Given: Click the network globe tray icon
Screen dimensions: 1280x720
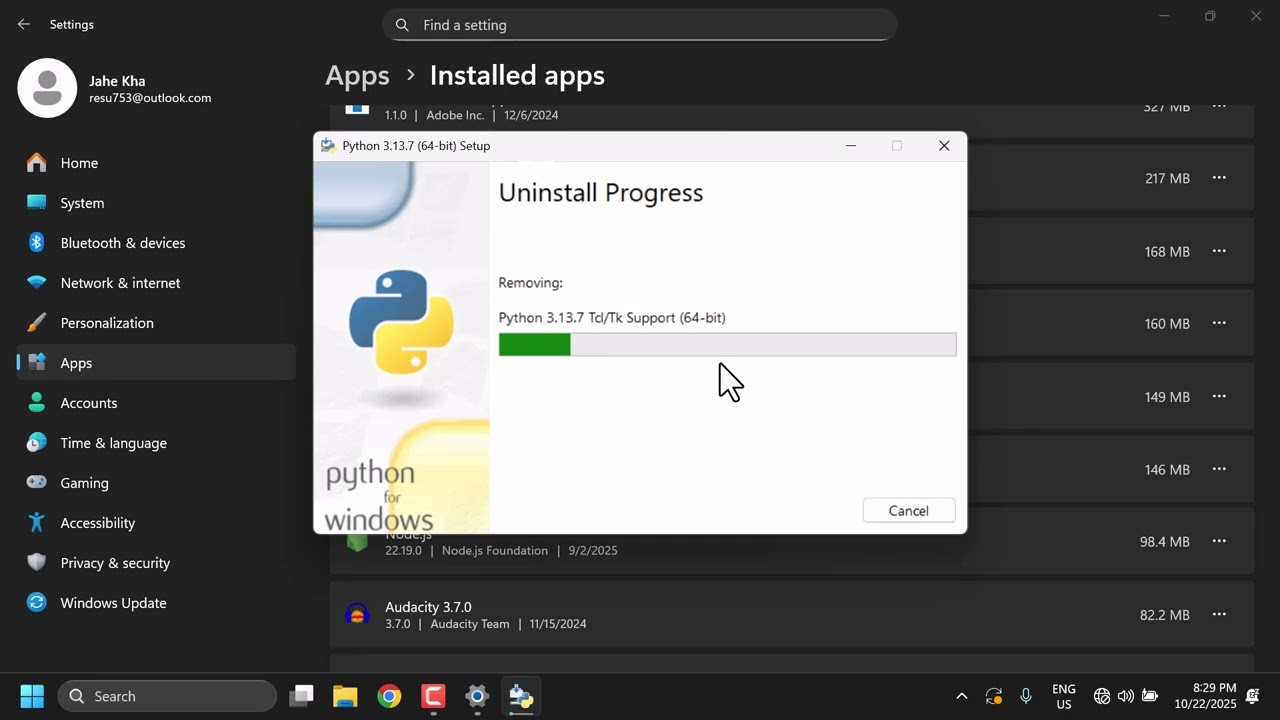Looking at the screenshot, I should pyautogui.click(x=1102, y=696).
